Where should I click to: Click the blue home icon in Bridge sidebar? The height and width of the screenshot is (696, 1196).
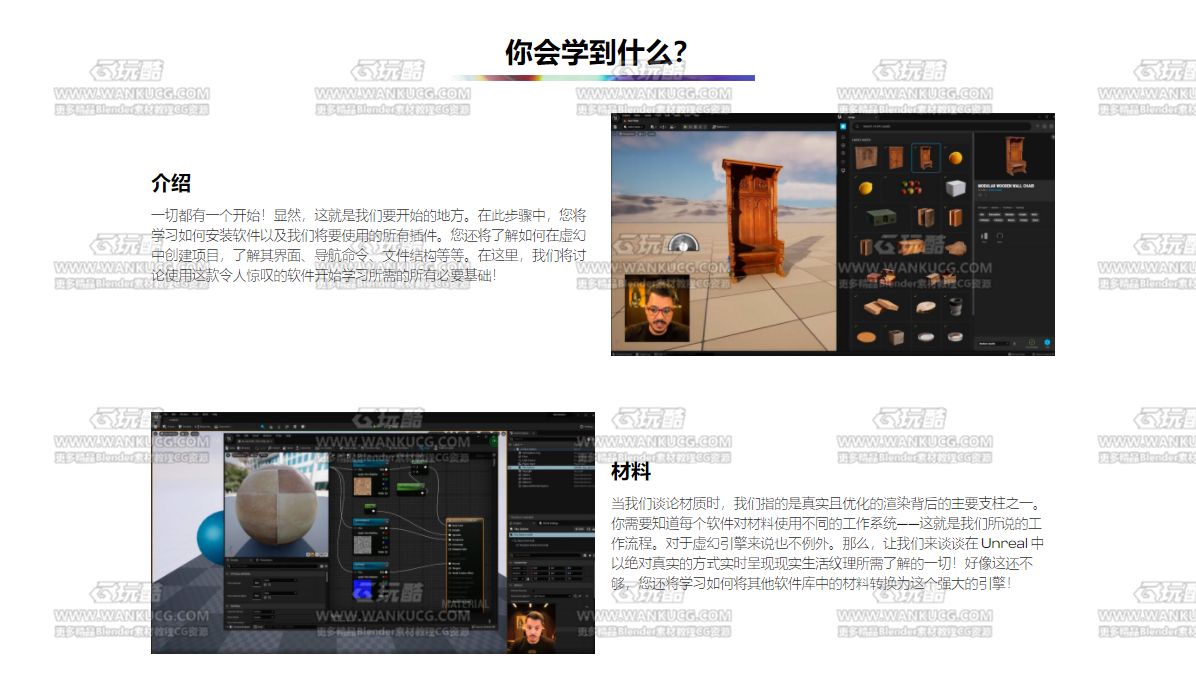point(843,127)
